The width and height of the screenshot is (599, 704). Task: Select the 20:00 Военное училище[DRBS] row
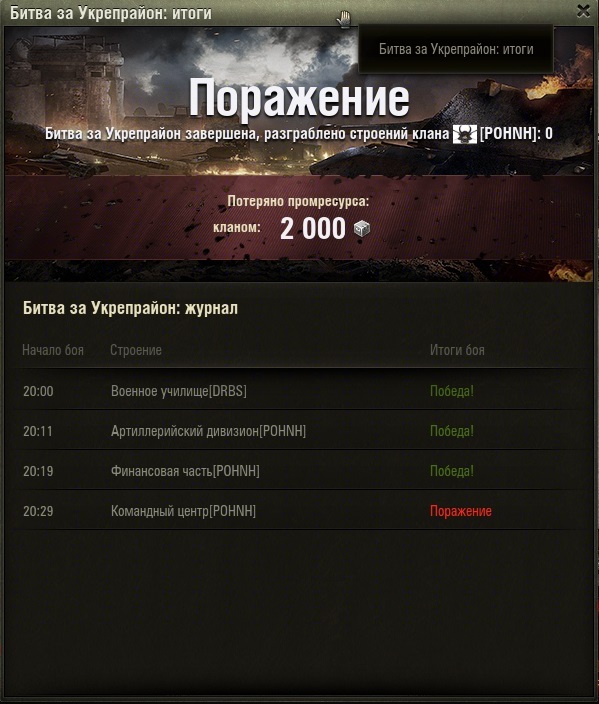pos(300,391)
